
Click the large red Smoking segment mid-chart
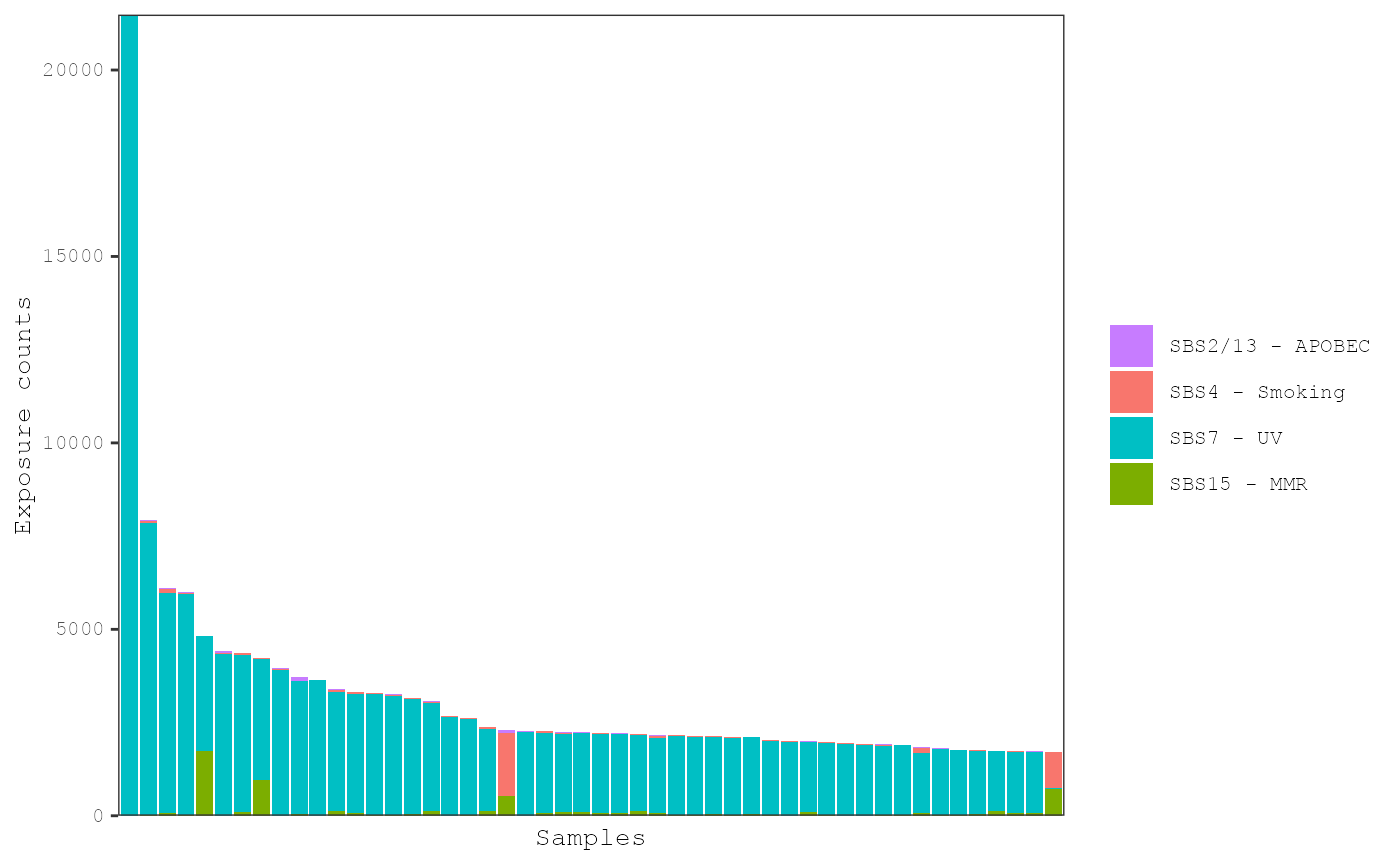pyautogui.click(x=506, y=765)
